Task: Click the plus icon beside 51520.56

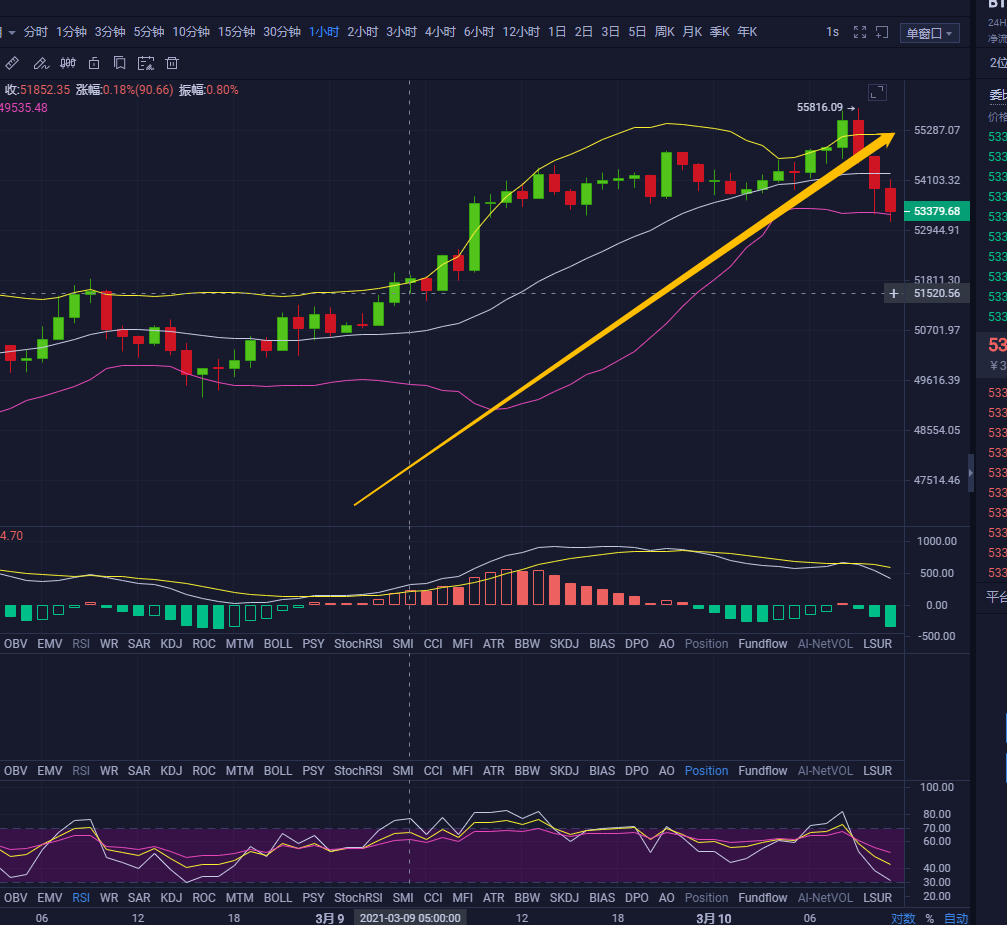Action: tap(893, 294)
